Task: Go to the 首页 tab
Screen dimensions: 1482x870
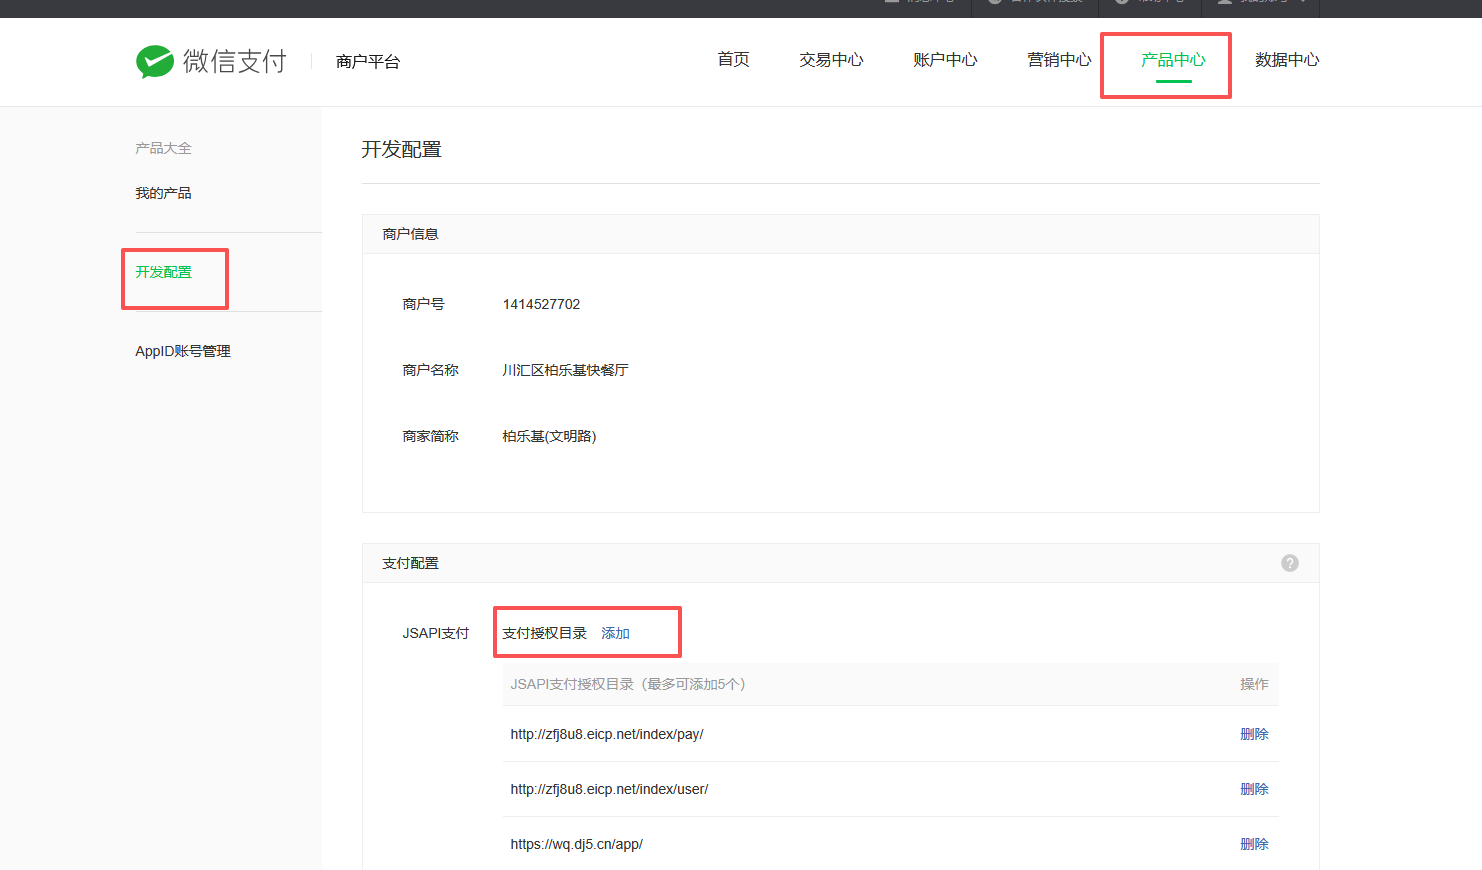Action: pyautogui.click(x=733, y=60)
